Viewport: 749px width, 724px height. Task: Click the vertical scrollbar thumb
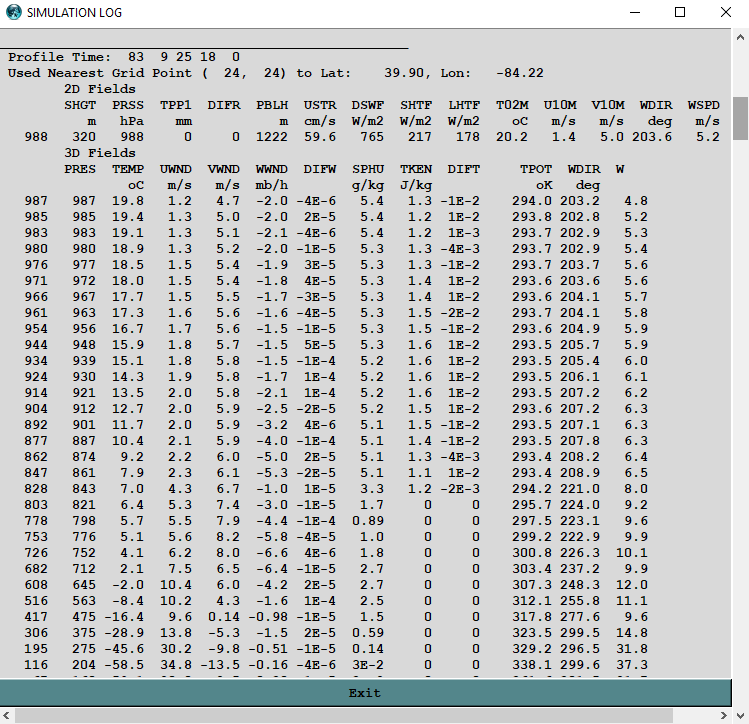click(x=740, y=118)
